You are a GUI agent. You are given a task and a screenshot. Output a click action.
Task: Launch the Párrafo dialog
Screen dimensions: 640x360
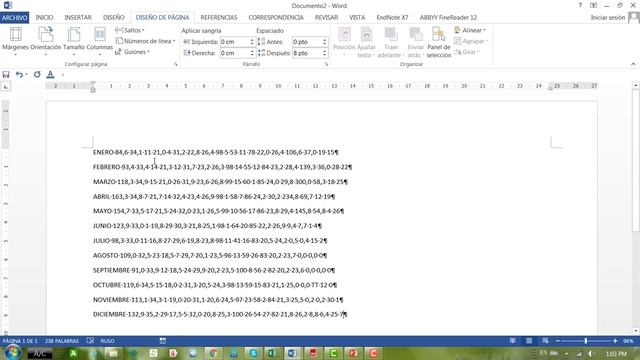coord(326,64)
